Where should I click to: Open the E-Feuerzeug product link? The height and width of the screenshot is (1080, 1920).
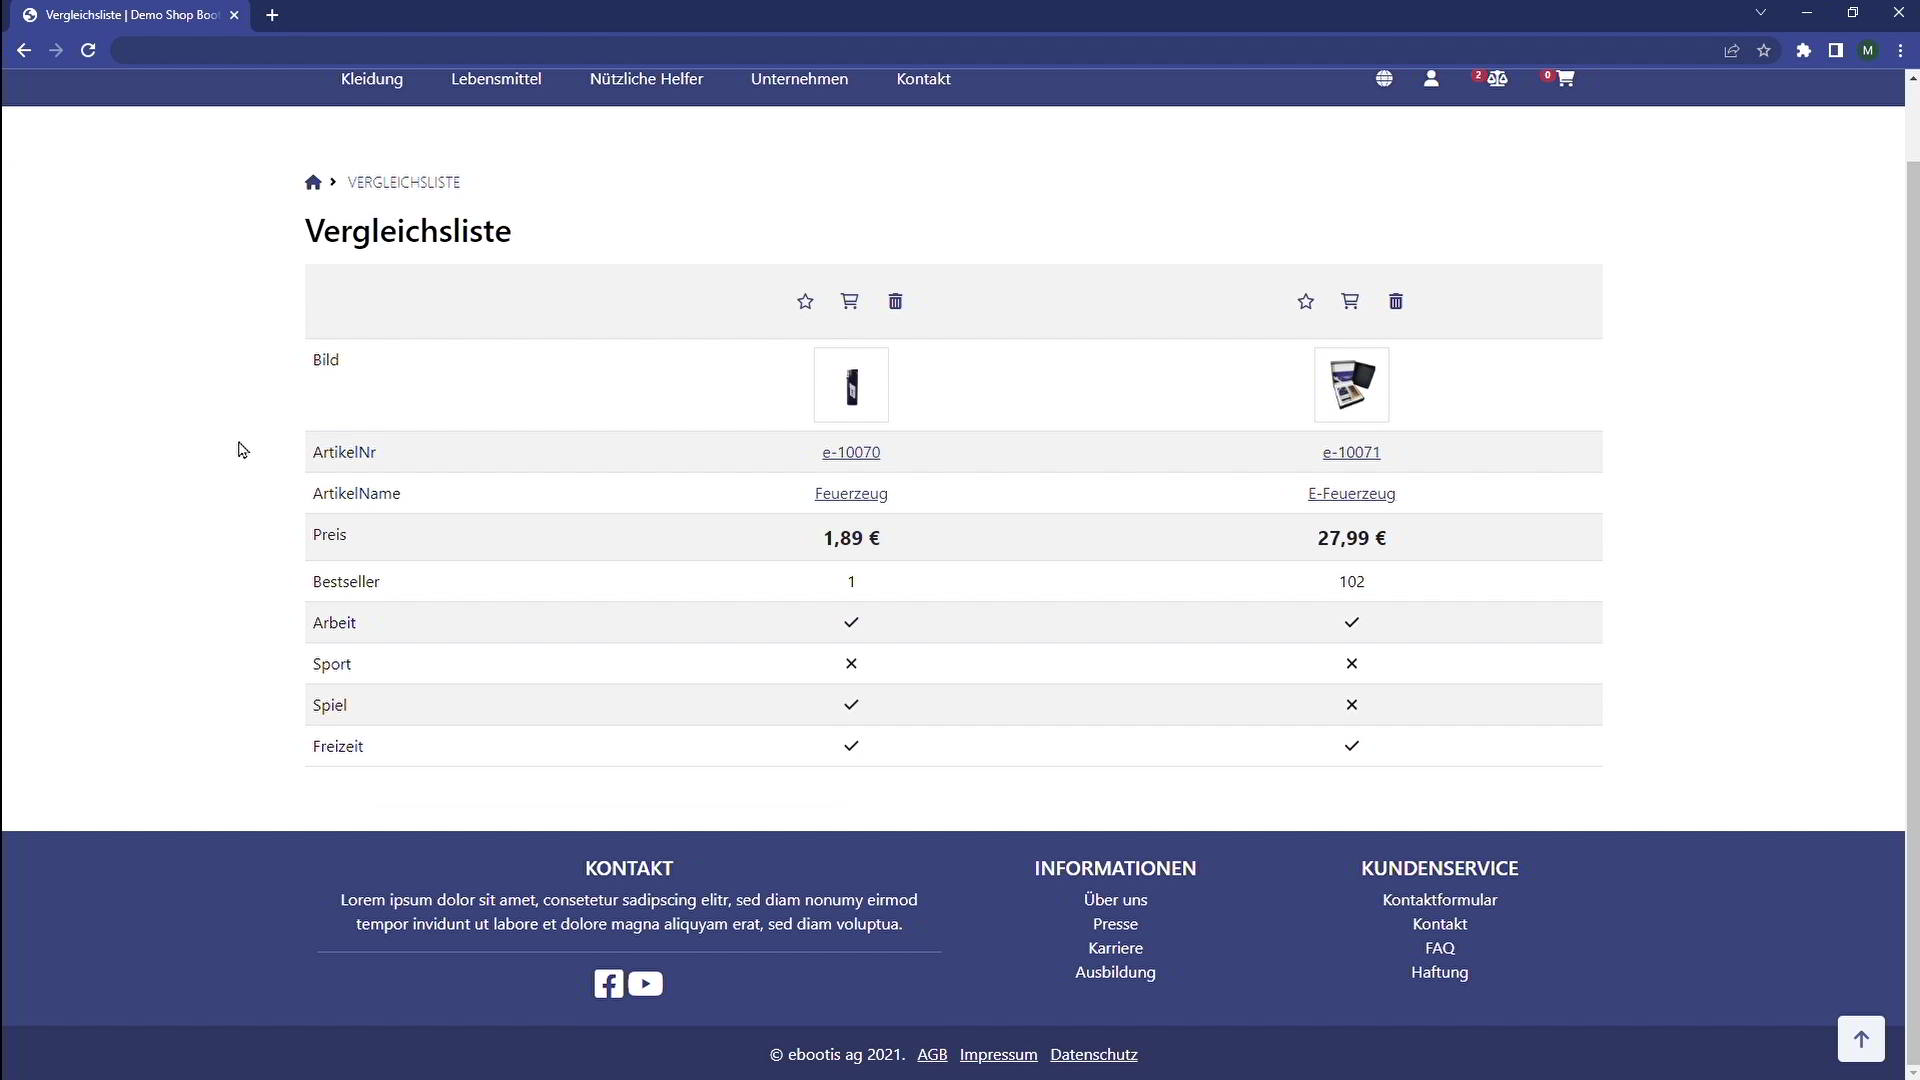[x=1351, y=493]
